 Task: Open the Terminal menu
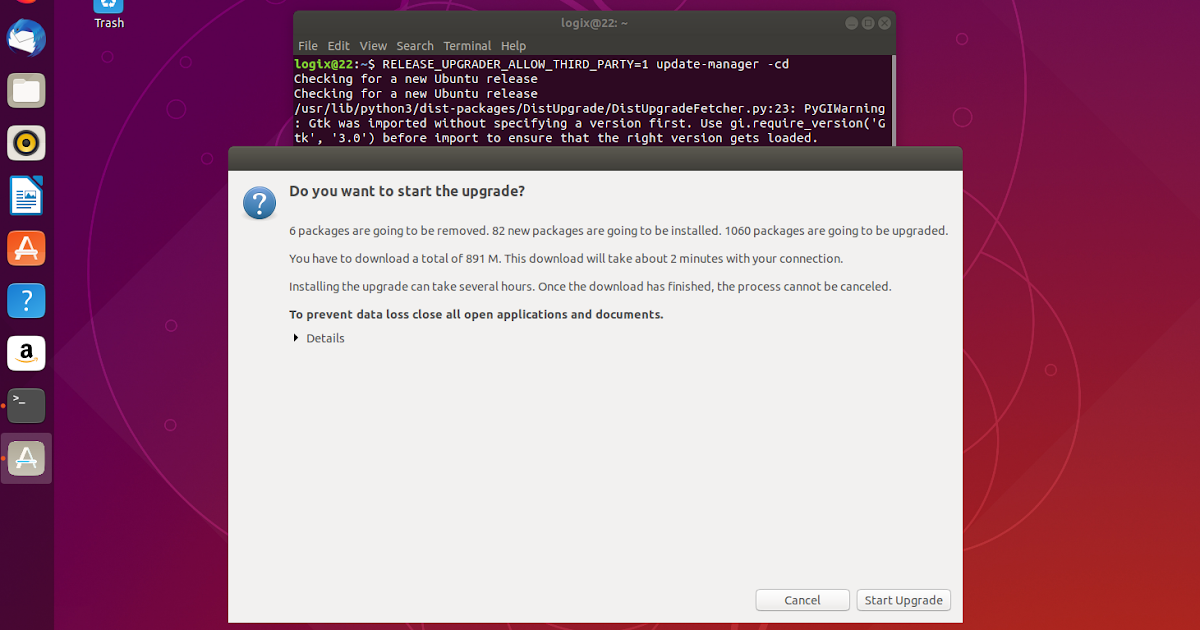pos(467,45)
